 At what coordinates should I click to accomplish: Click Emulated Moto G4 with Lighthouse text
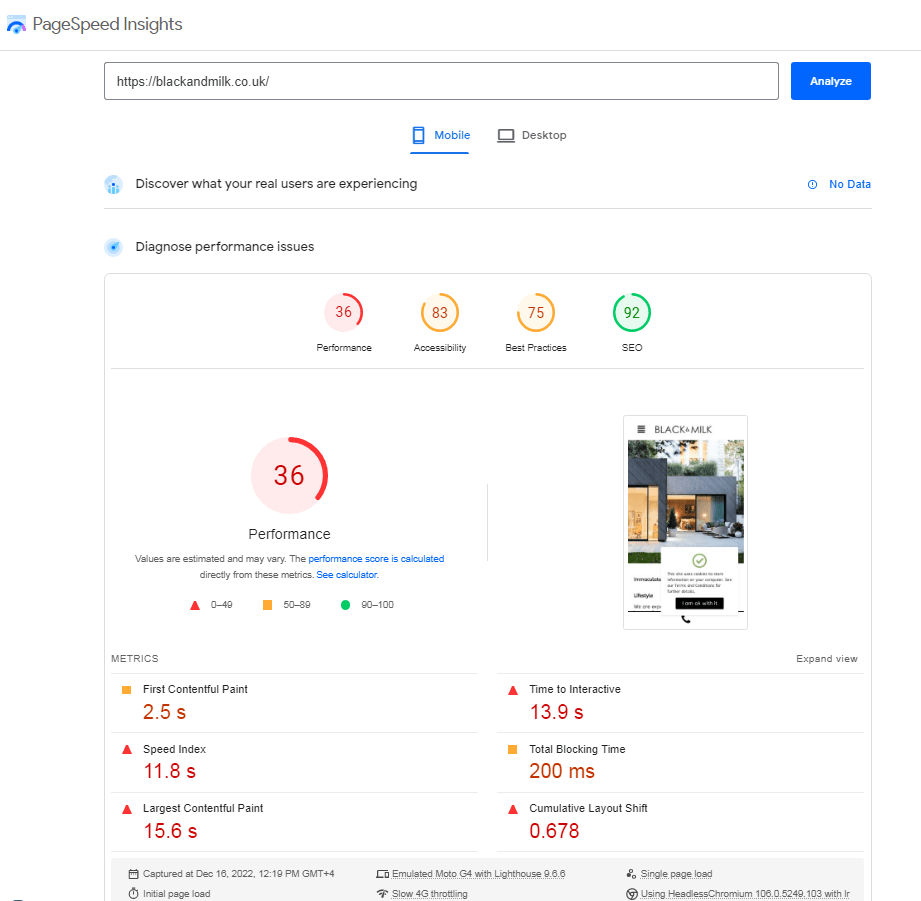click(x=478, y=874)
